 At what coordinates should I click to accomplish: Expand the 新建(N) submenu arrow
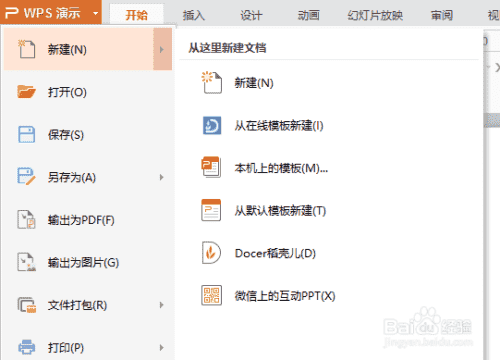pos(162,49)
